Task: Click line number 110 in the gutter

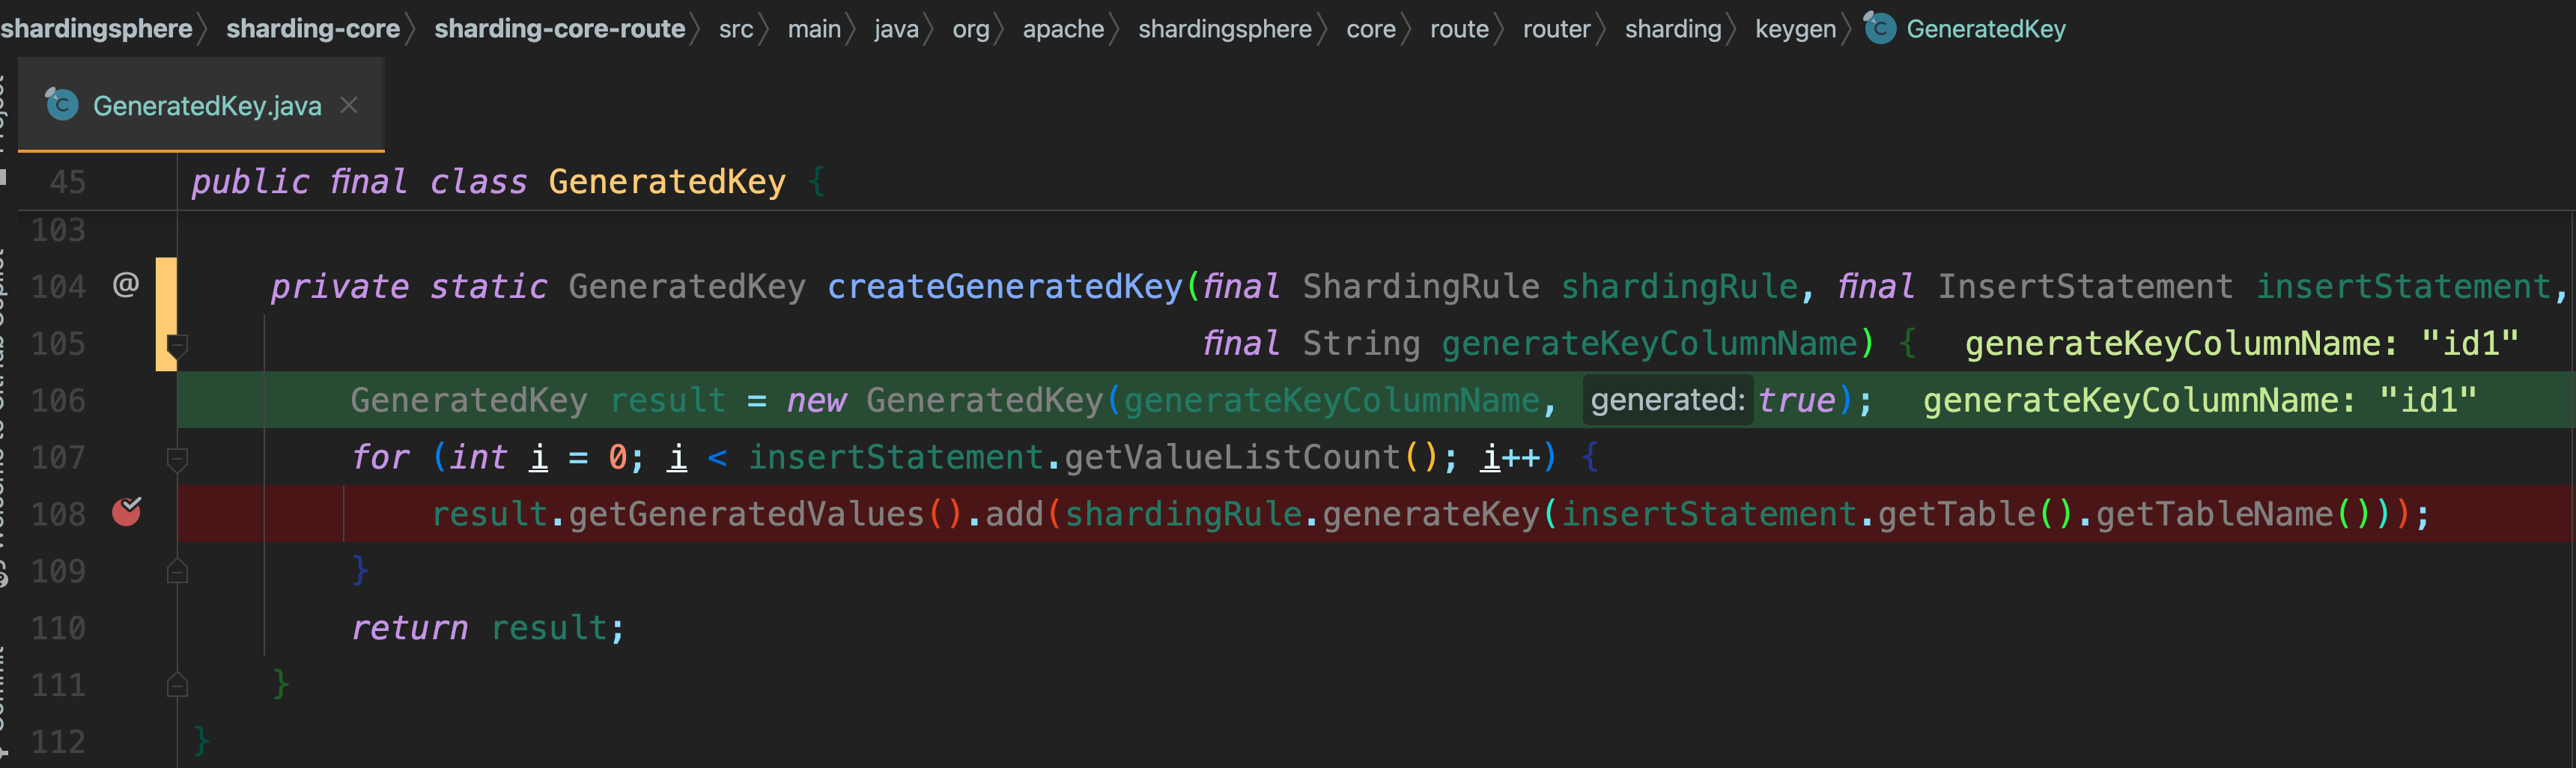Action: pos(58,628)
